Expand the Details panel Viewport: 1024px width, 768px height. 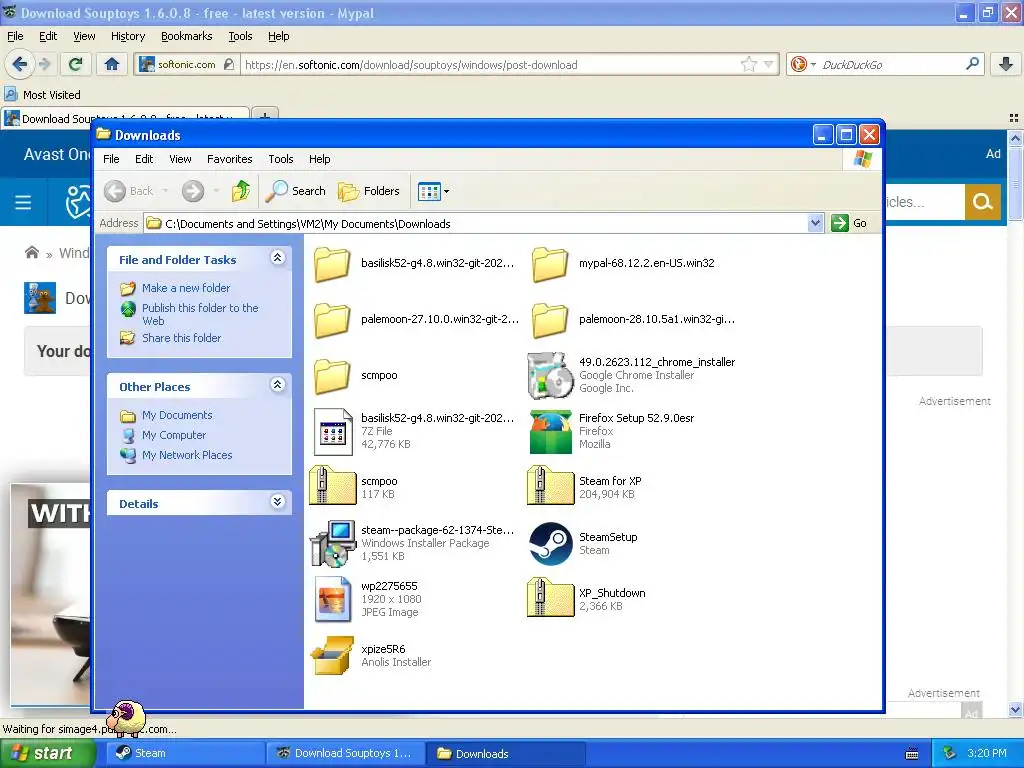click(x=277, y=502)
